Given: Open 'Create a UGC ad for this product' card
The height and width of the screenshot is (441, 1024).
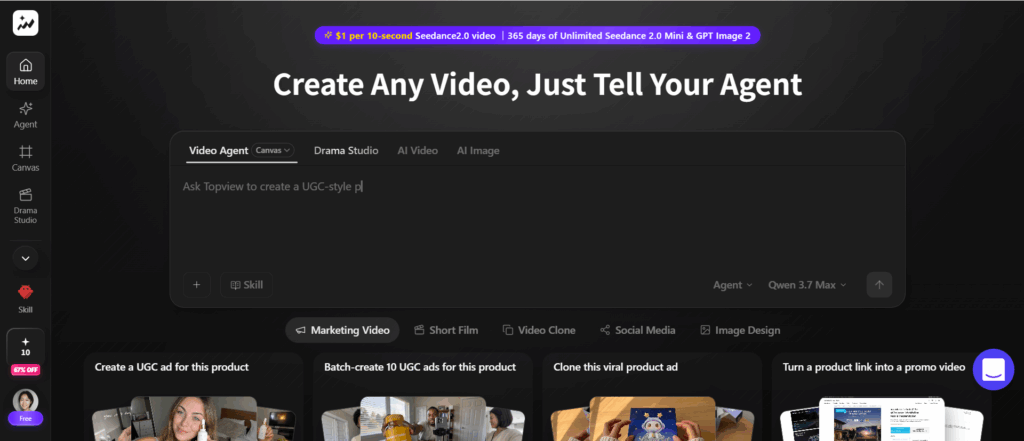Looking at the screenshot, I should pos(193,397).
